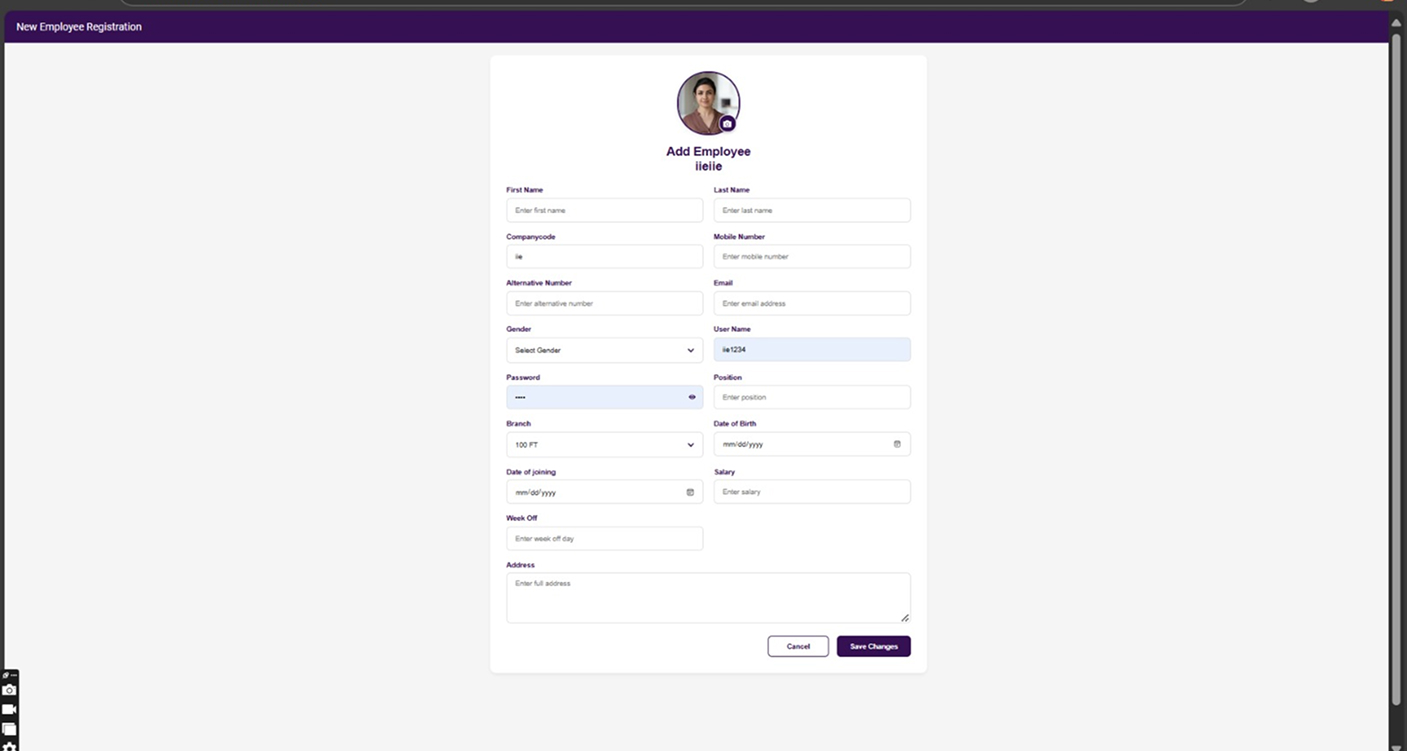
Task: Expand the Select Gender dropdown
Action: click(604, 350)
